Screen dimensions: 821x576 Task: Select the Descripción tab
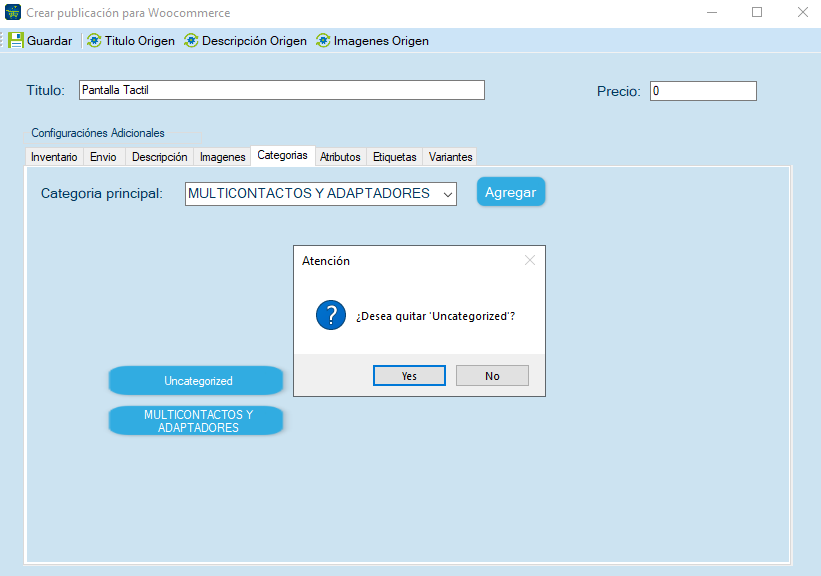point(160,157)
